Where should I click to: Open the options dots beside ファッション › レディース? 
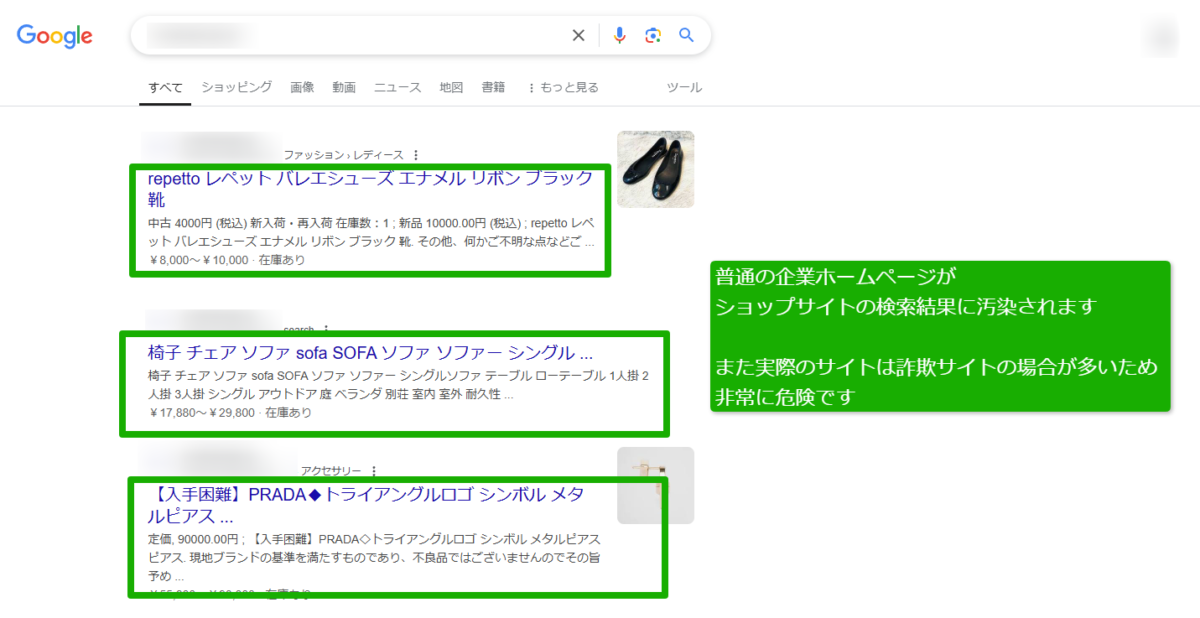pyautogui.click(x=416, y=155)
